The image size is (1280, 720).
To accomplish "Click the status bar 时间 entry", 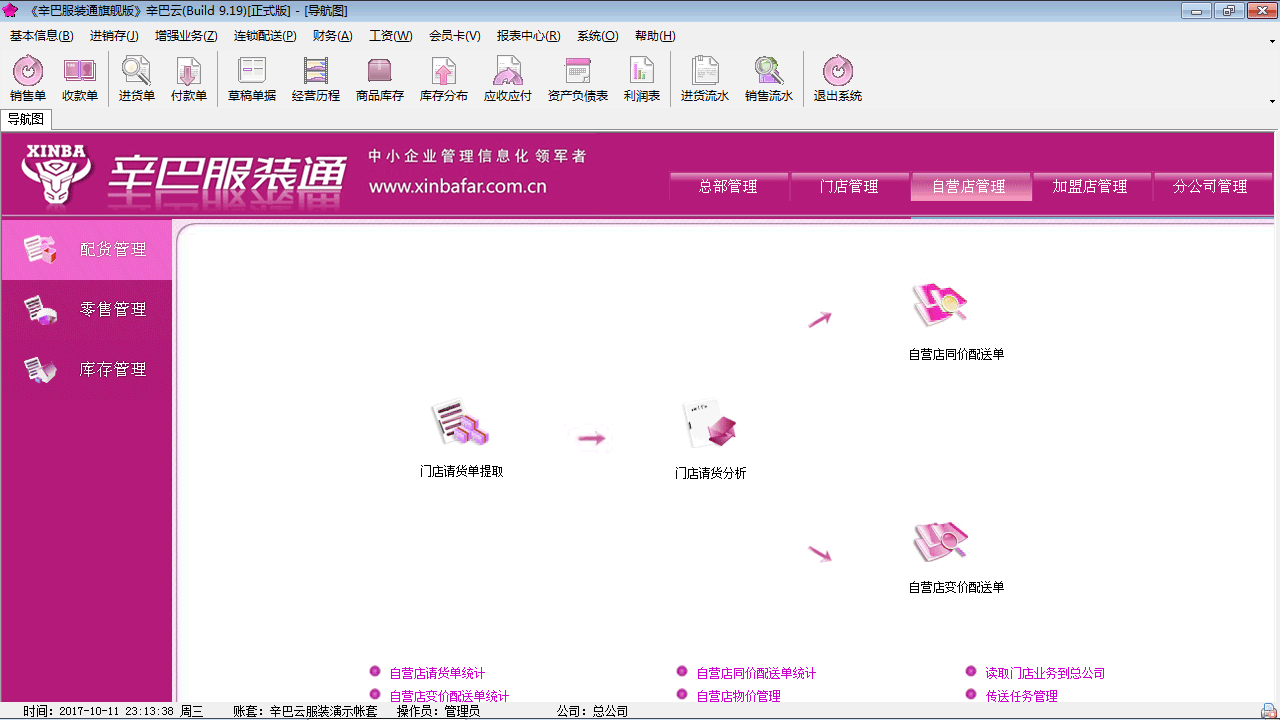I will [113, 711].
